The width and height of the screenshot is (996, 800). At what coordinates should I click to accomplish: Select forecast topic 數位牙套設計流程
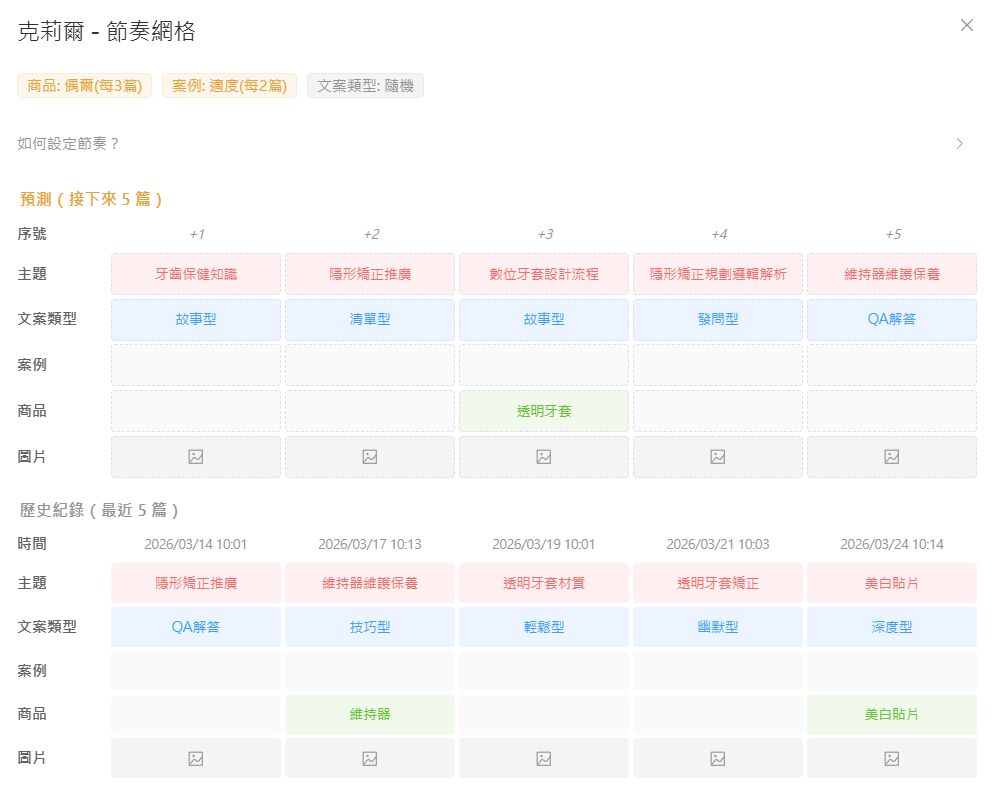tap(544, 274)
